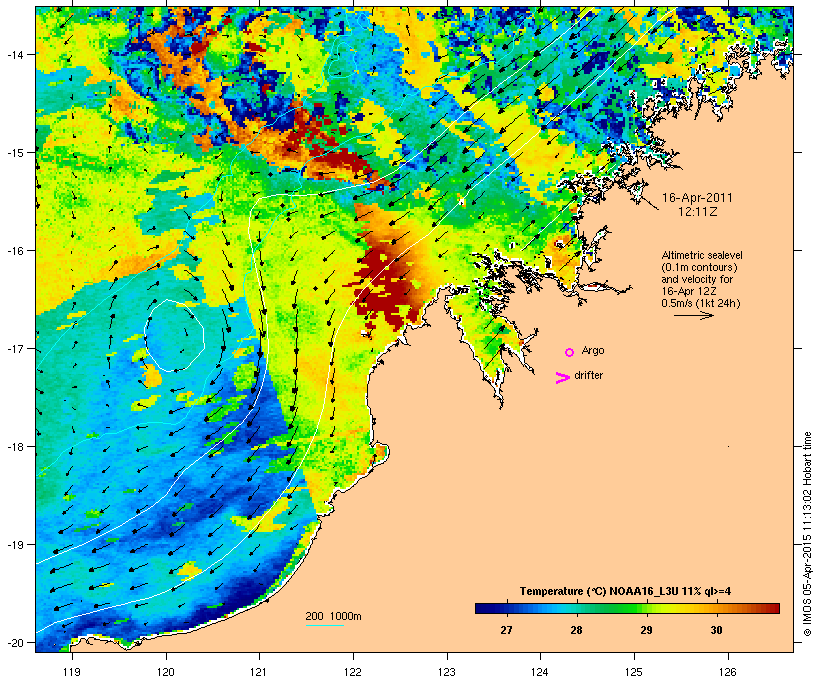Click the 125 longitude axis label
Viewport: 820px width, 680px height.
click(x=634, y=672)
